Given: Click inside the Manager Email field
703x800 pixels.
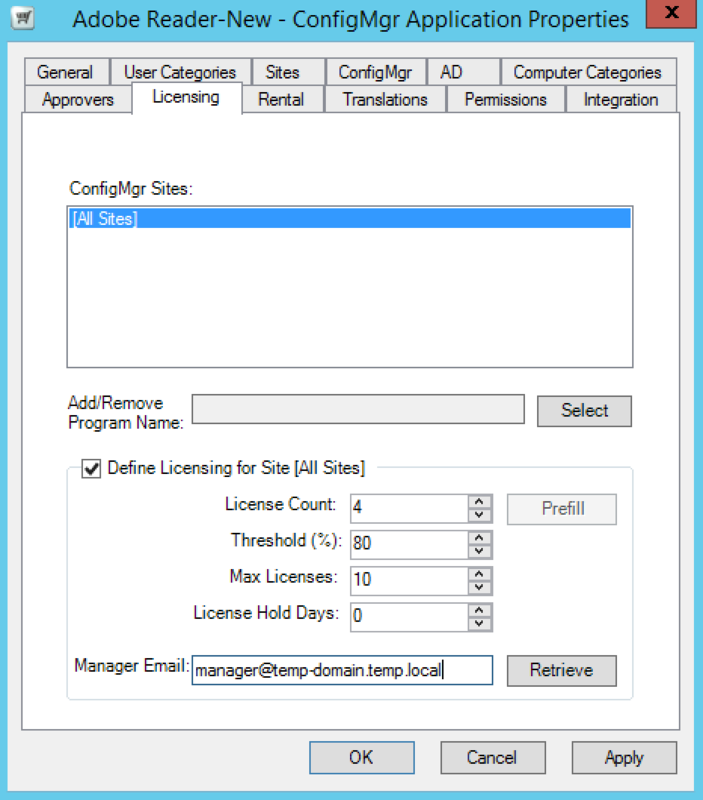Looking at the screenshot, I should [341, 670].
